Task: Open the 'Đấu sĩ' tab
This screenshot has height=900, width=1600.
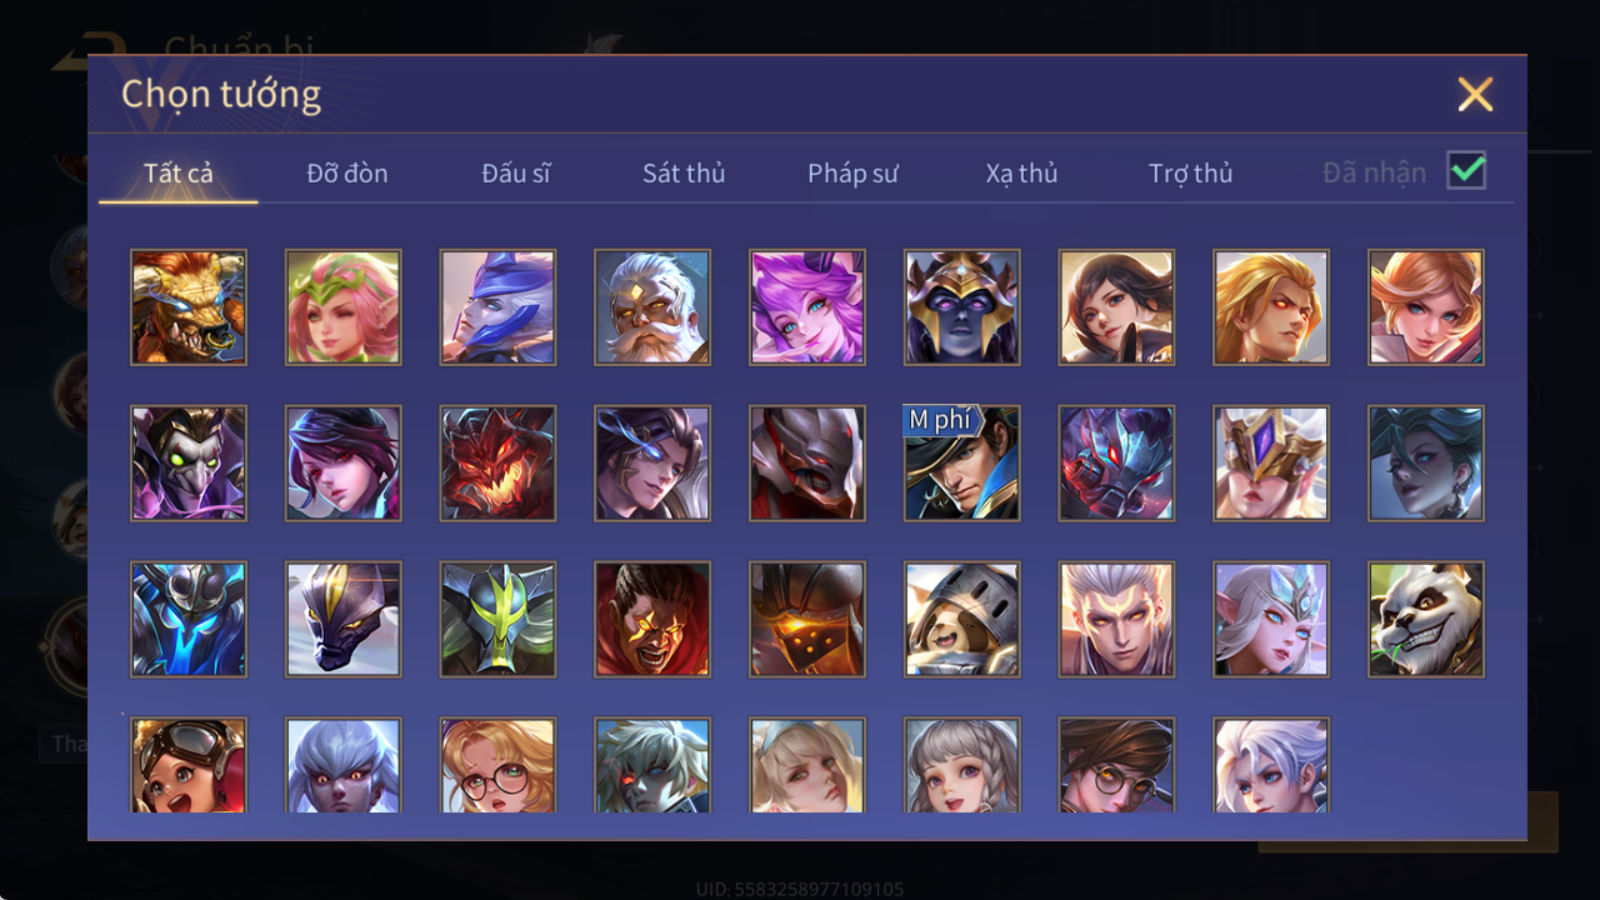Action: (516, 173)
